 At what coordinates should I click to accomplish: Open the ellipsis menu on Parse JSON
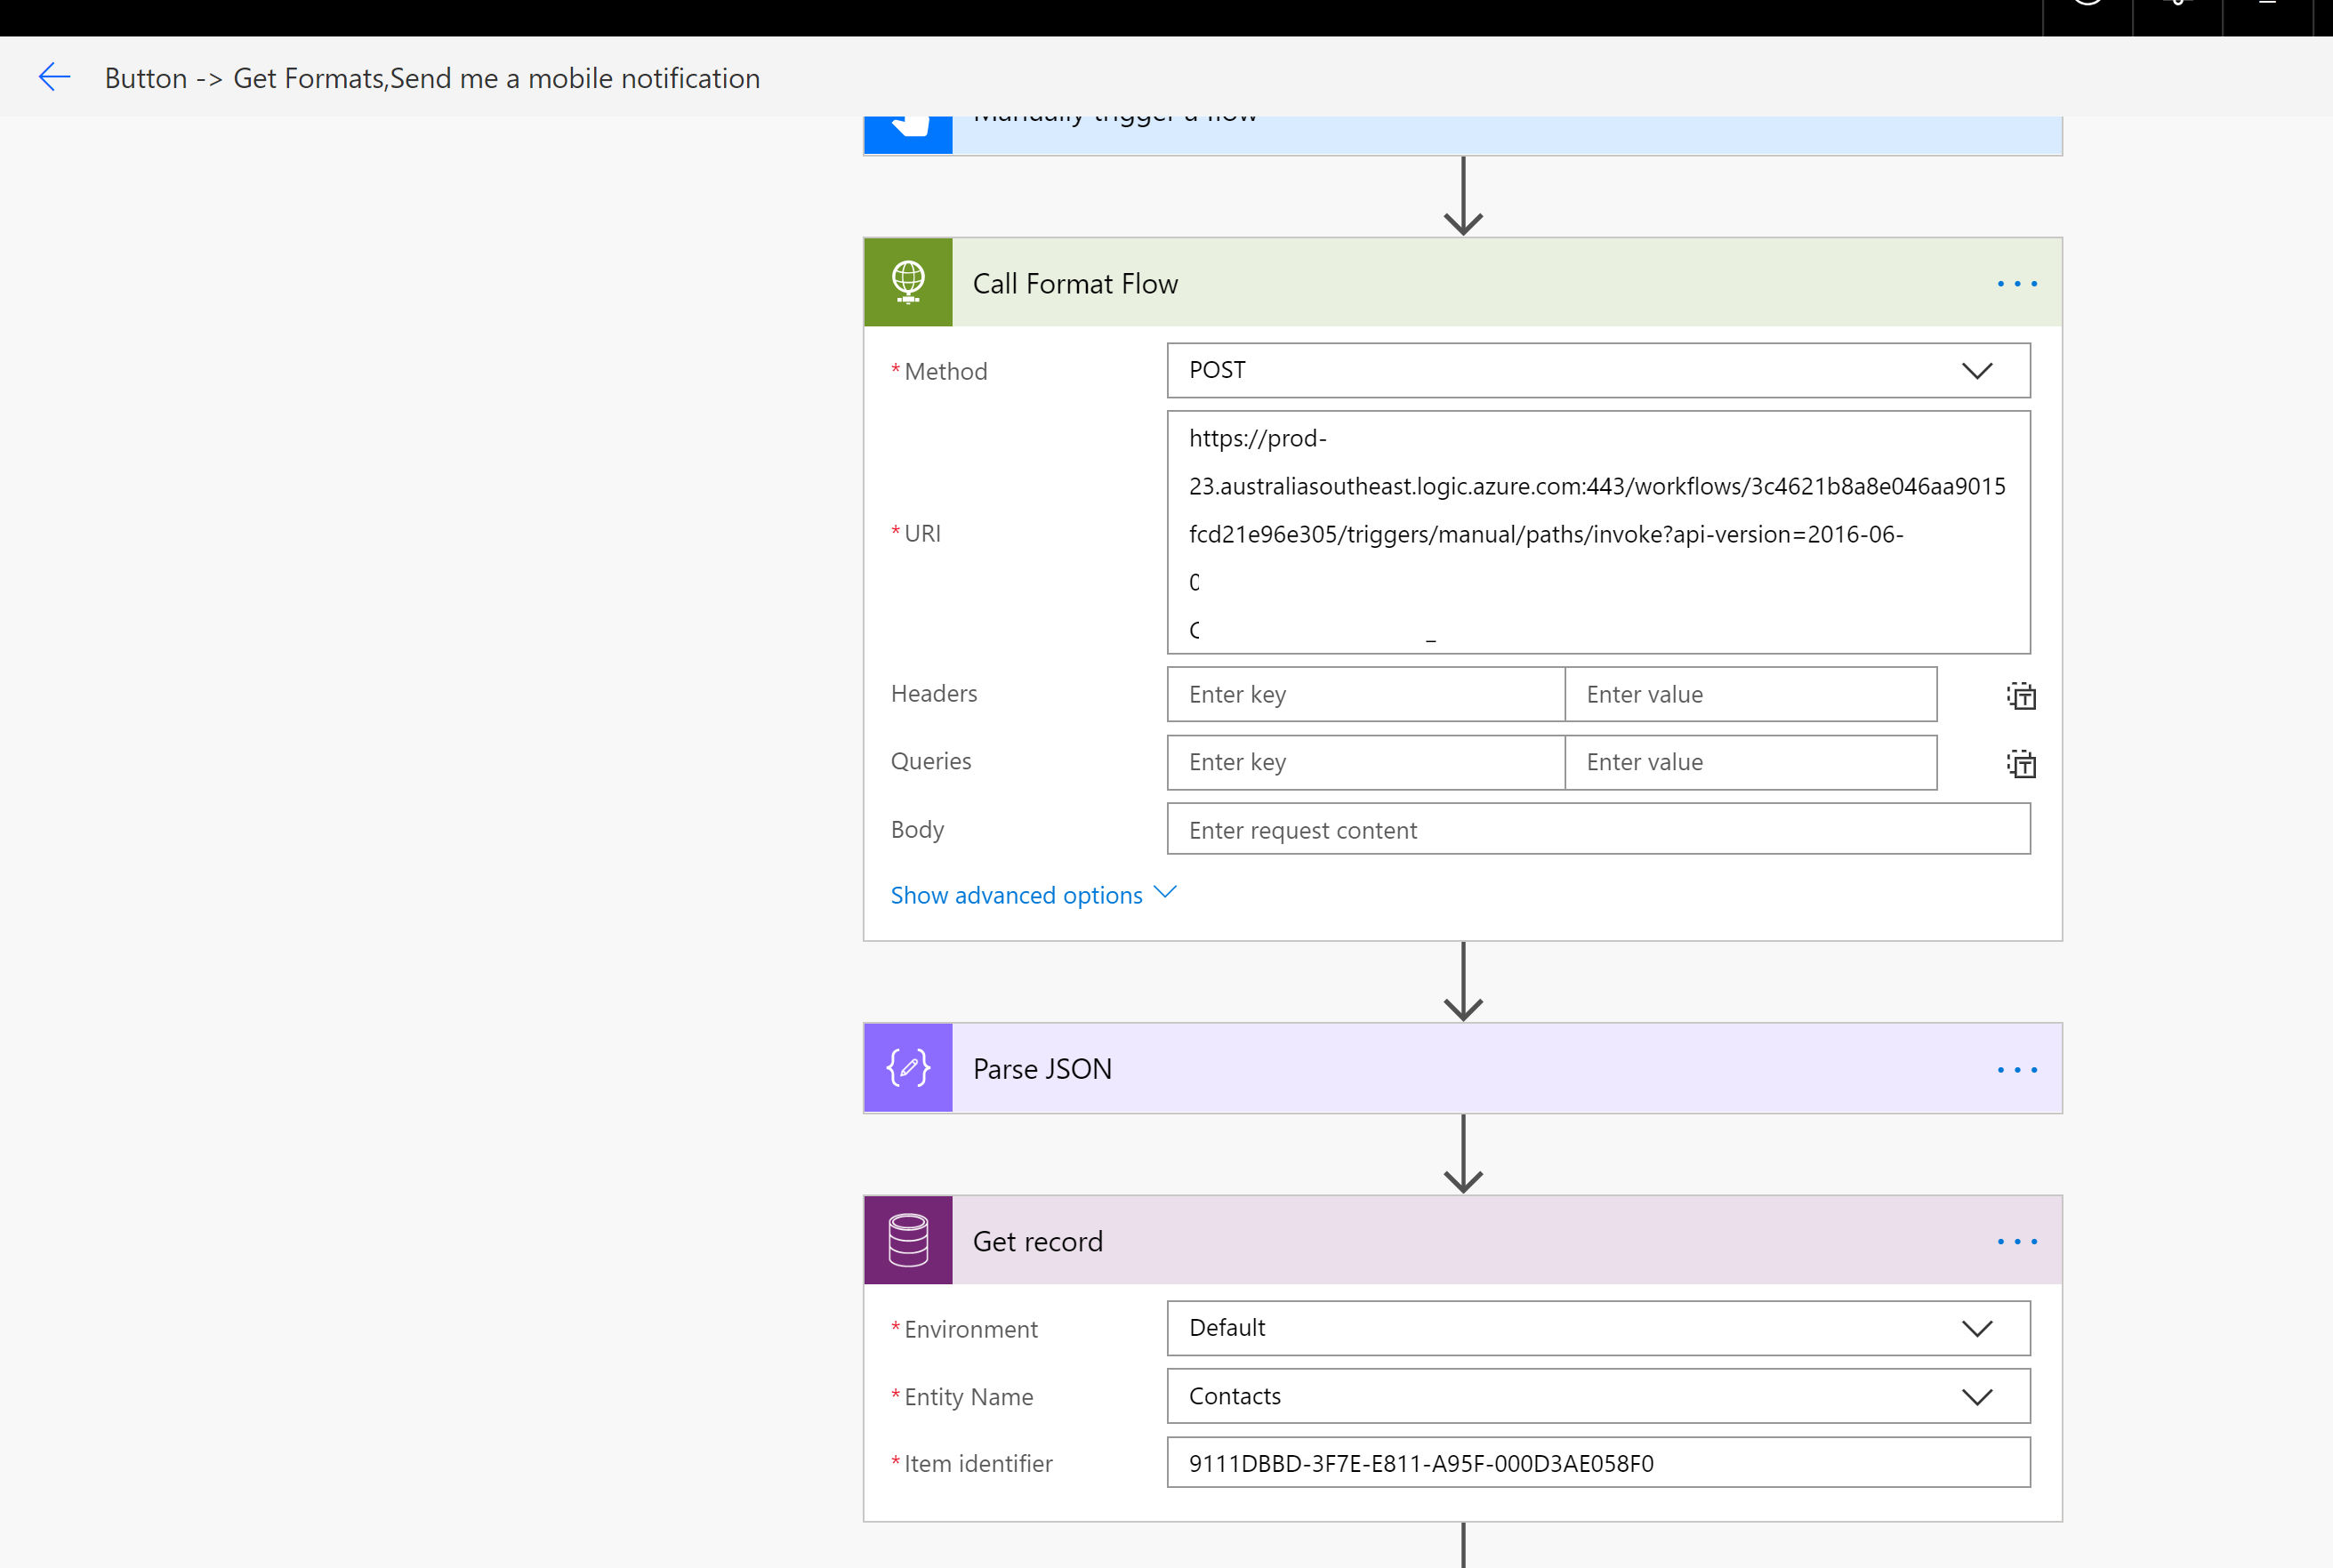(2016, 1068)
